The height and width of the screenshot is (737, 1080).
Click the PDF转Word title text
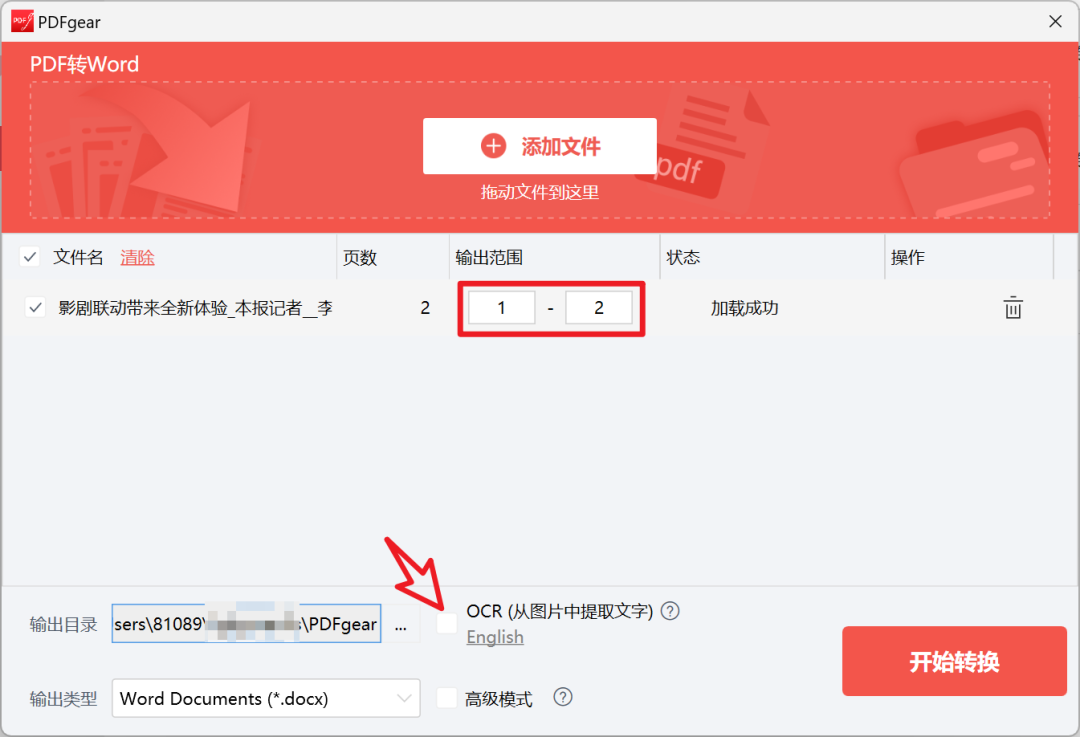84,64
